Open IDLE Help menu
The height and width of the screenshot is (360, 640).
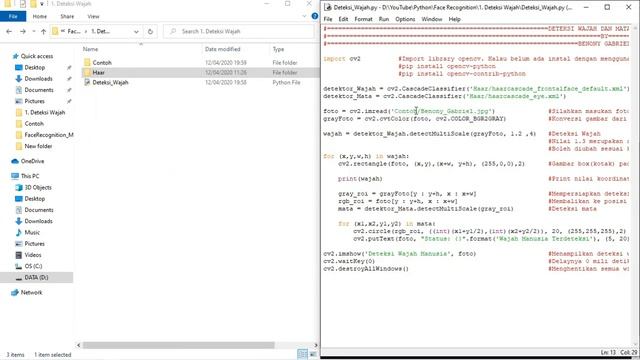454,19
